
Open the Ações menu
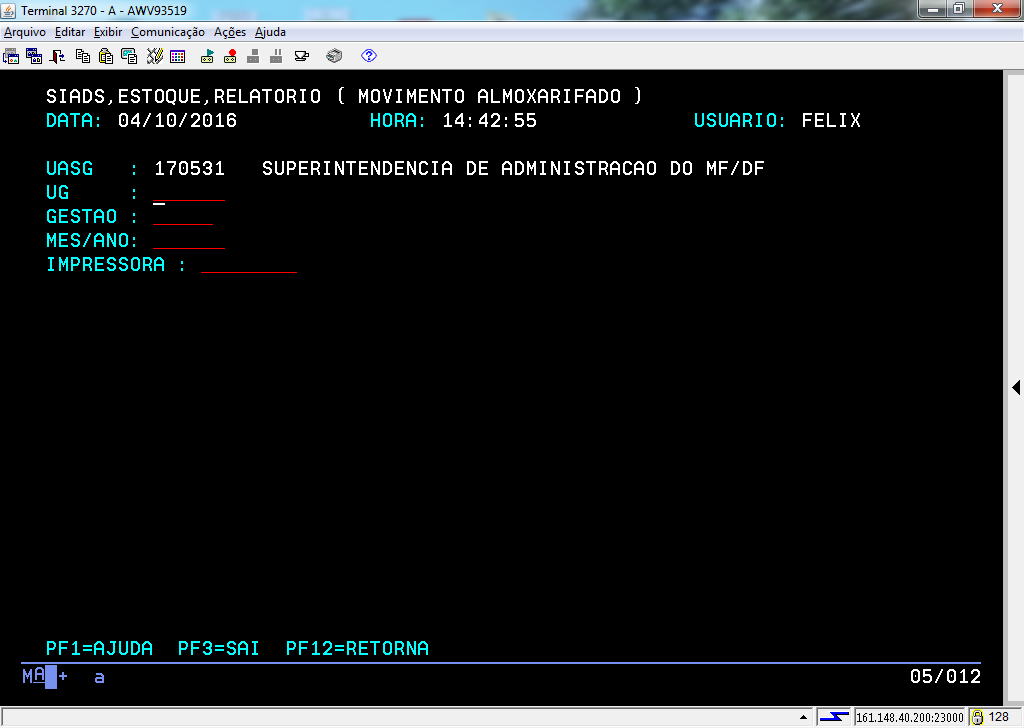coord(230,32)
